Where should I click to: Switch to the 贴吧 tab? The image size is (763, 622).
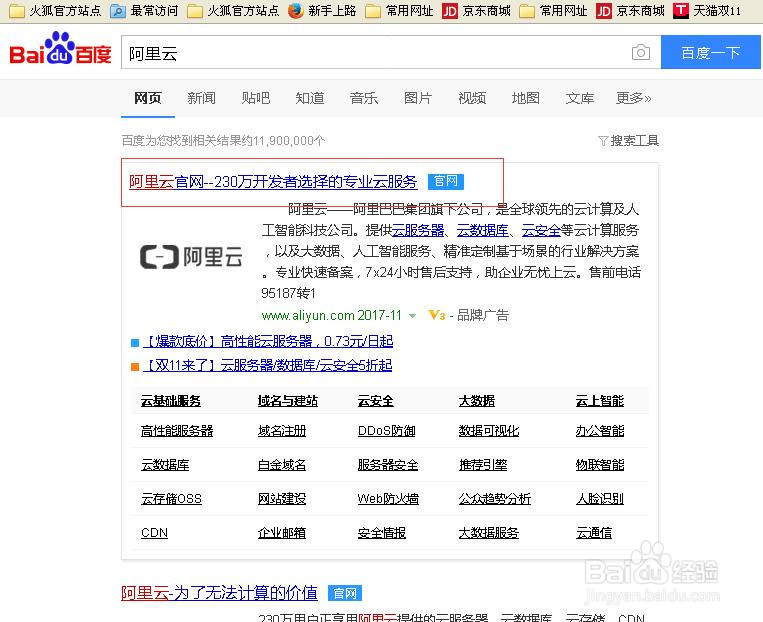[256, 98]
